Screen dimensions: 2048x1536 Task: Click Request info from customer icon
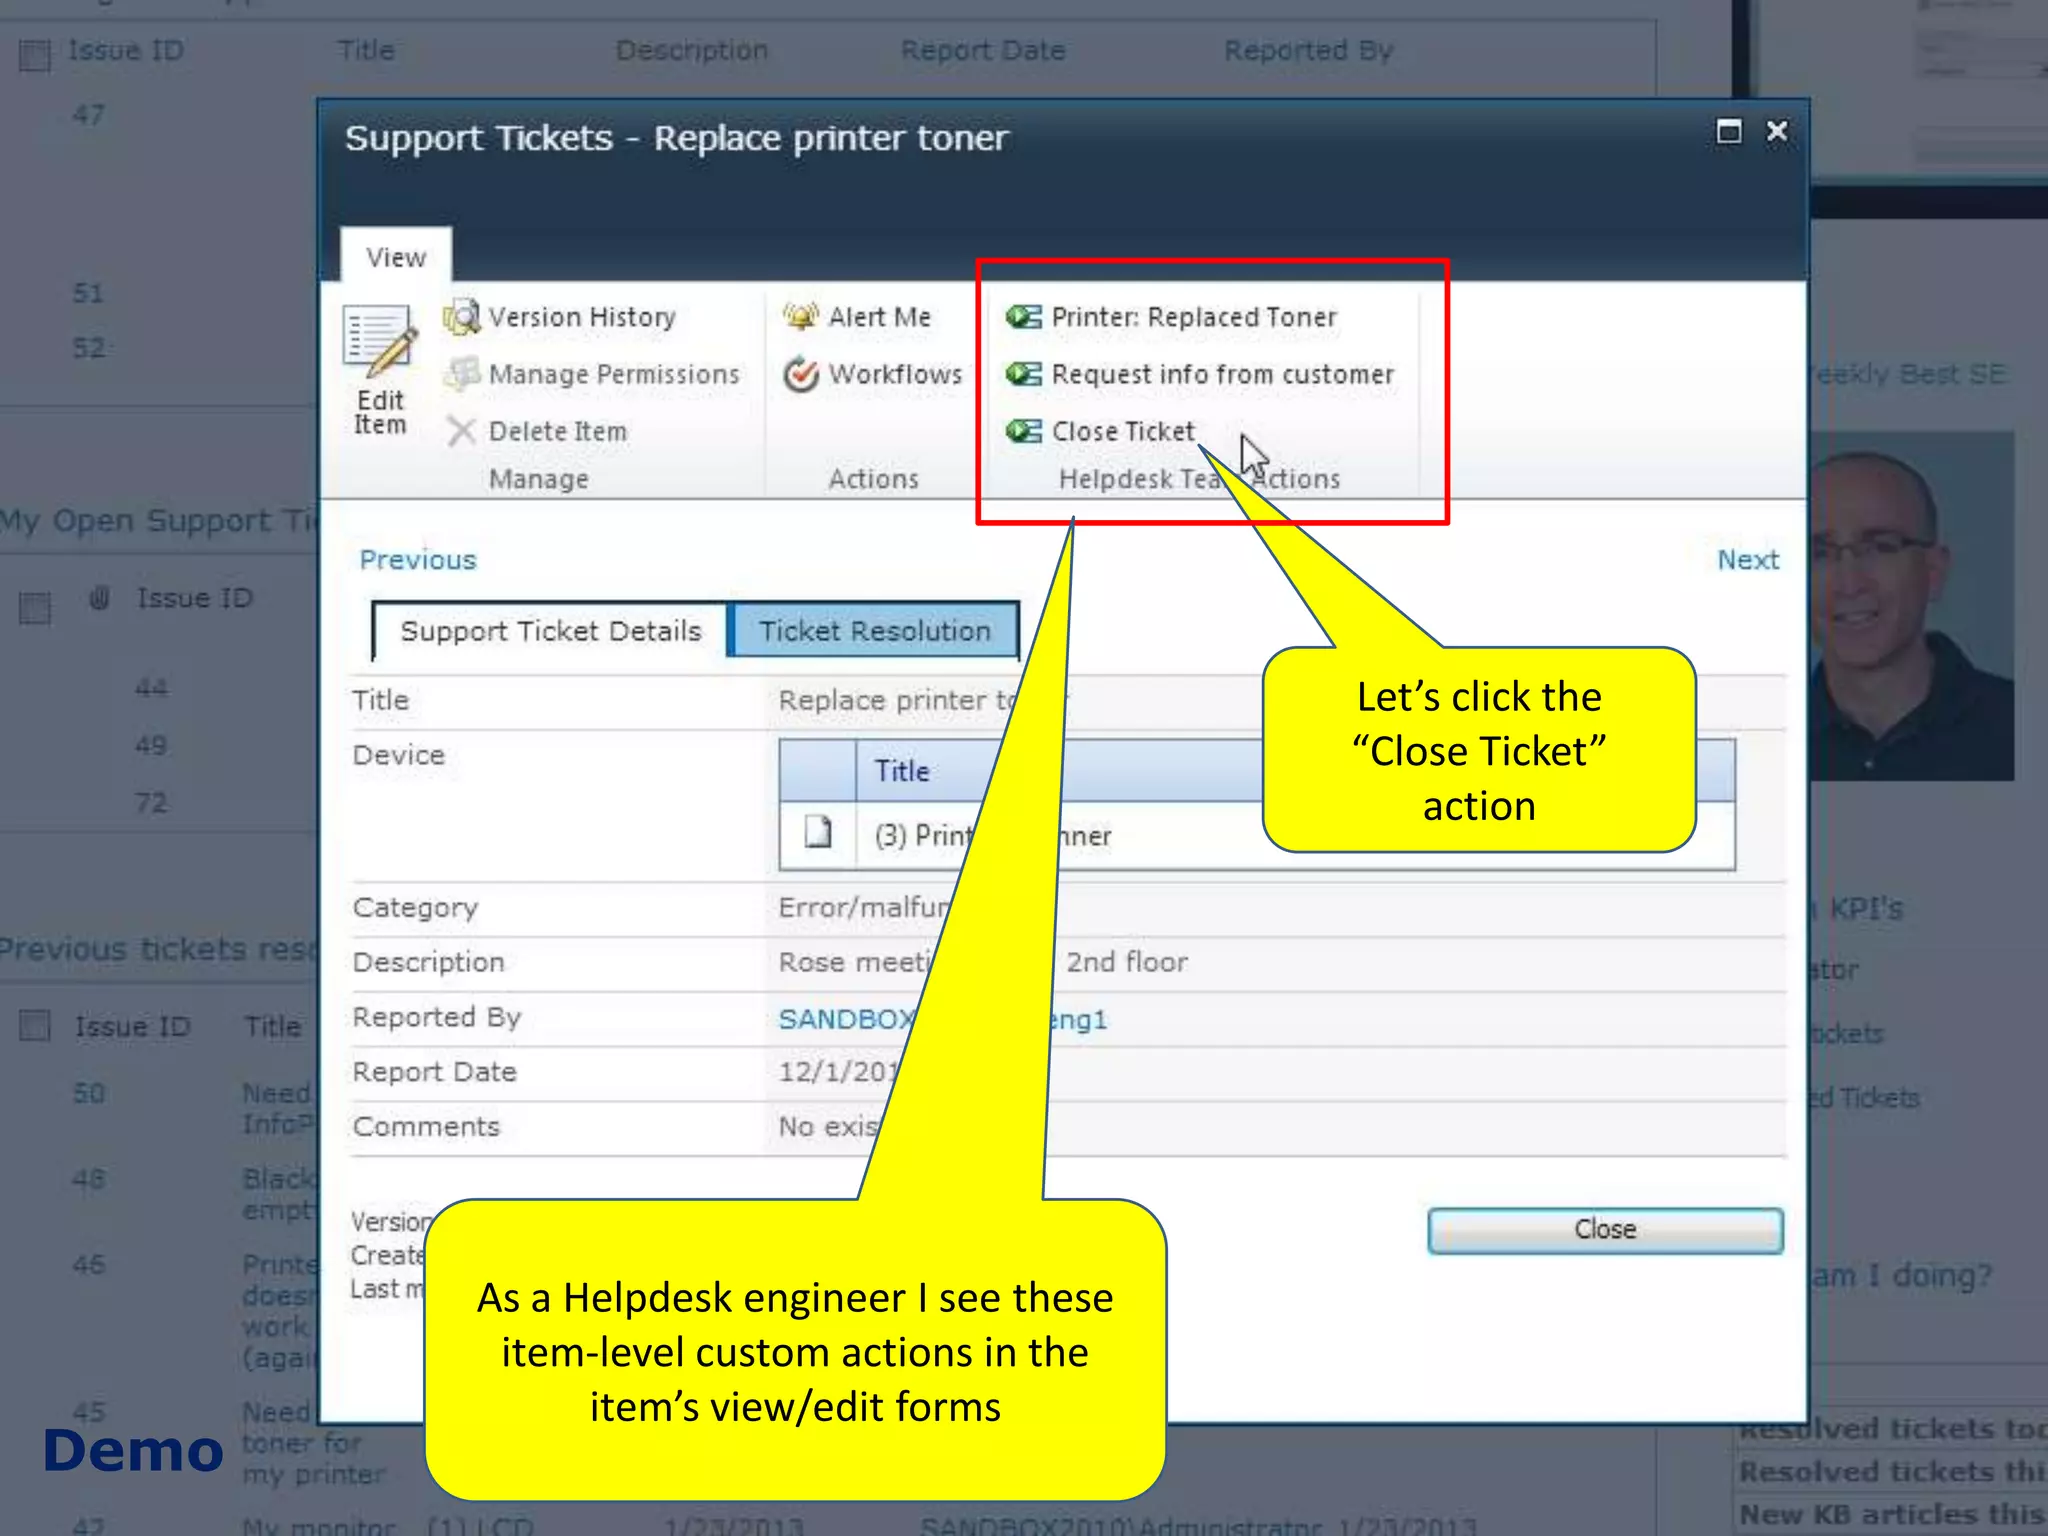pos(1024,374)
